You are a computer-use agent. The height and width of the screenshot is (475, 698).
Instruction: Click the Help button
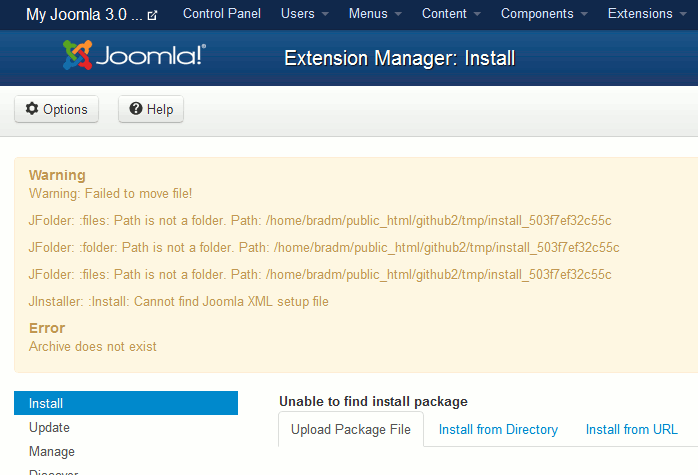[150, 109]
